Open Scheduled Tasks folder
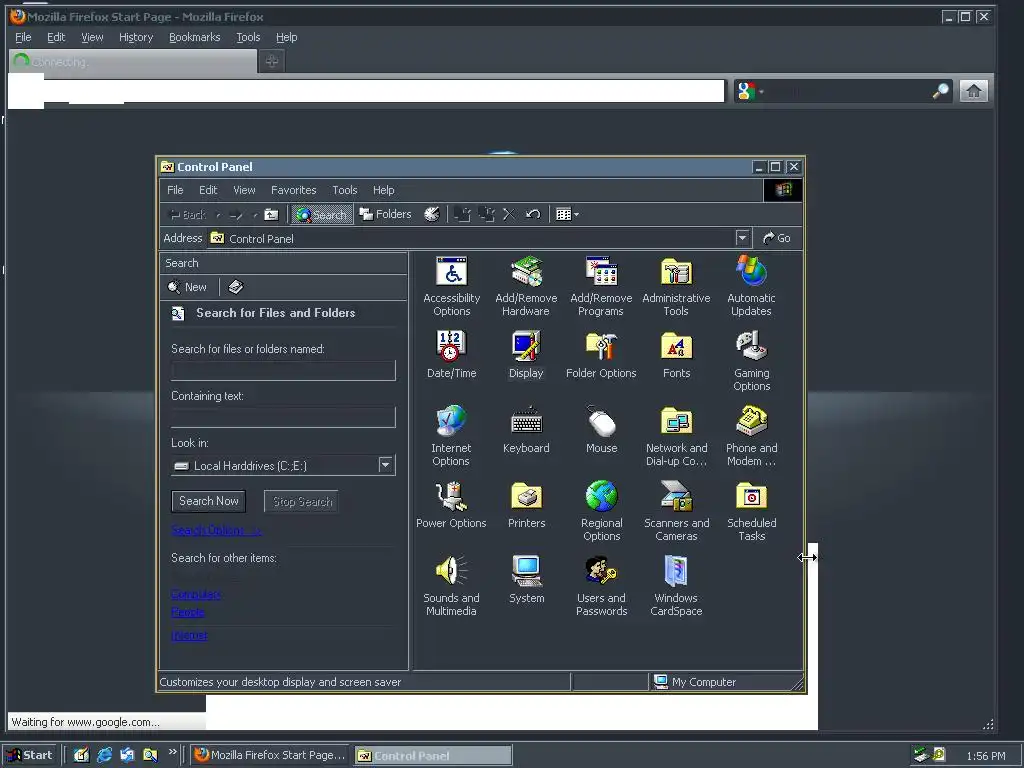1024x768 pixels. [x=751, y=511]
